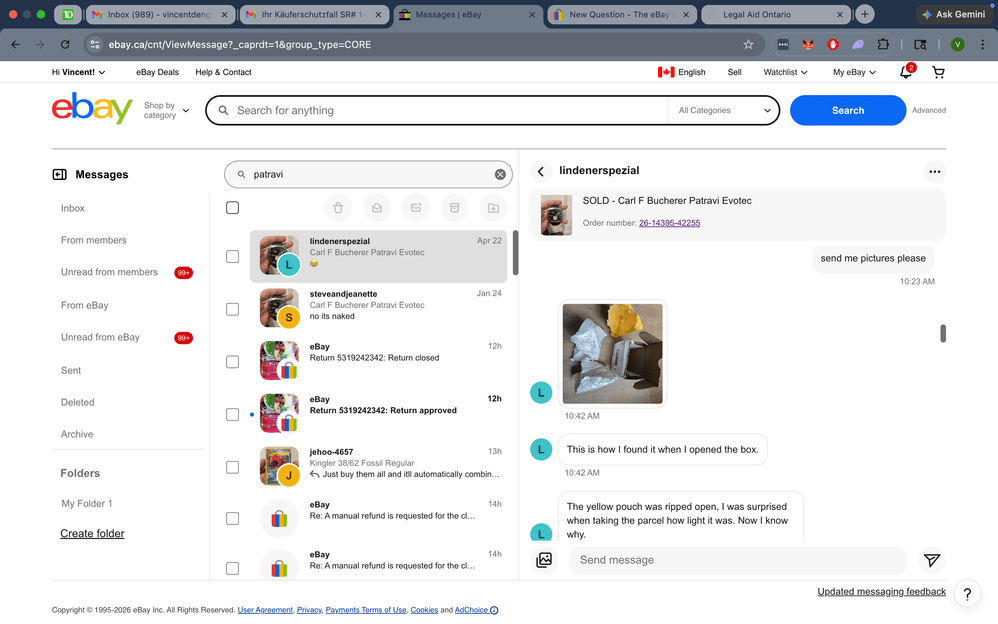Open the steveandjeanette conversation row
Image resolution: width=998 pixels, height=624 pixels.
pyautogui.click(x=379, y=309)
